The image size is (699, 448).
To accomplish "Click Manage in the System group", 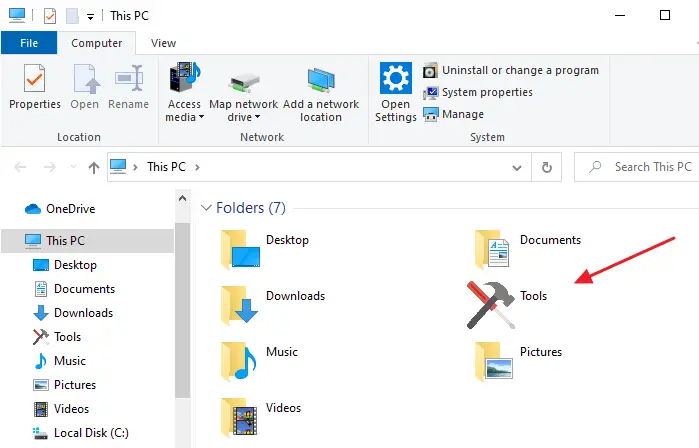I will click(453, 114).
